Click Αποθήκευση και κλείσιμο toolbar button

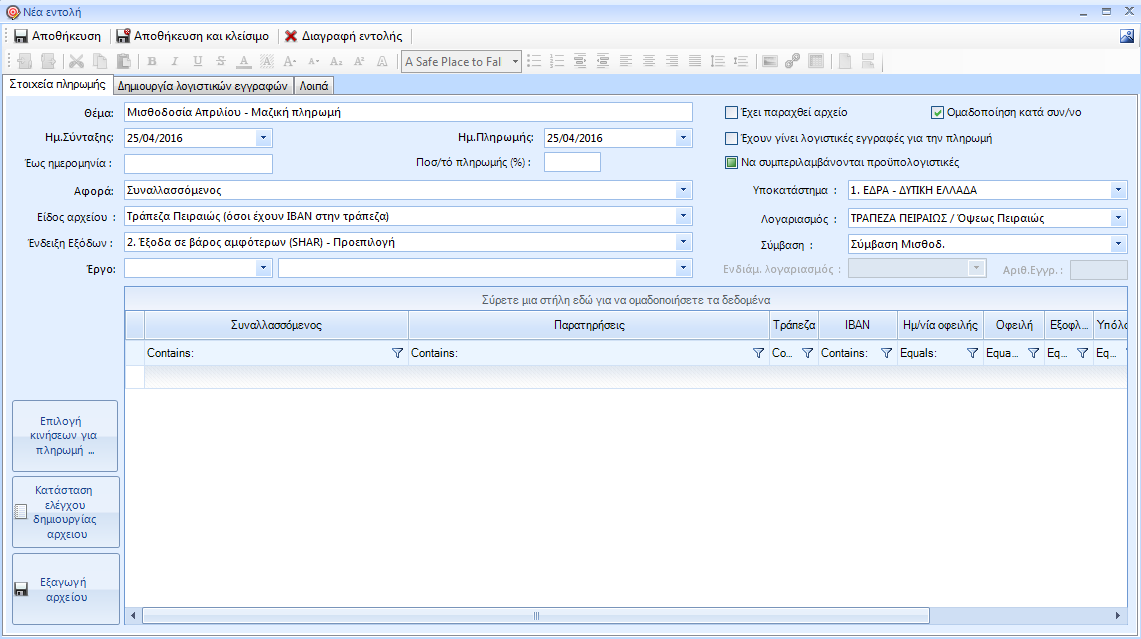pyautogui.click(x=192, y=36)
